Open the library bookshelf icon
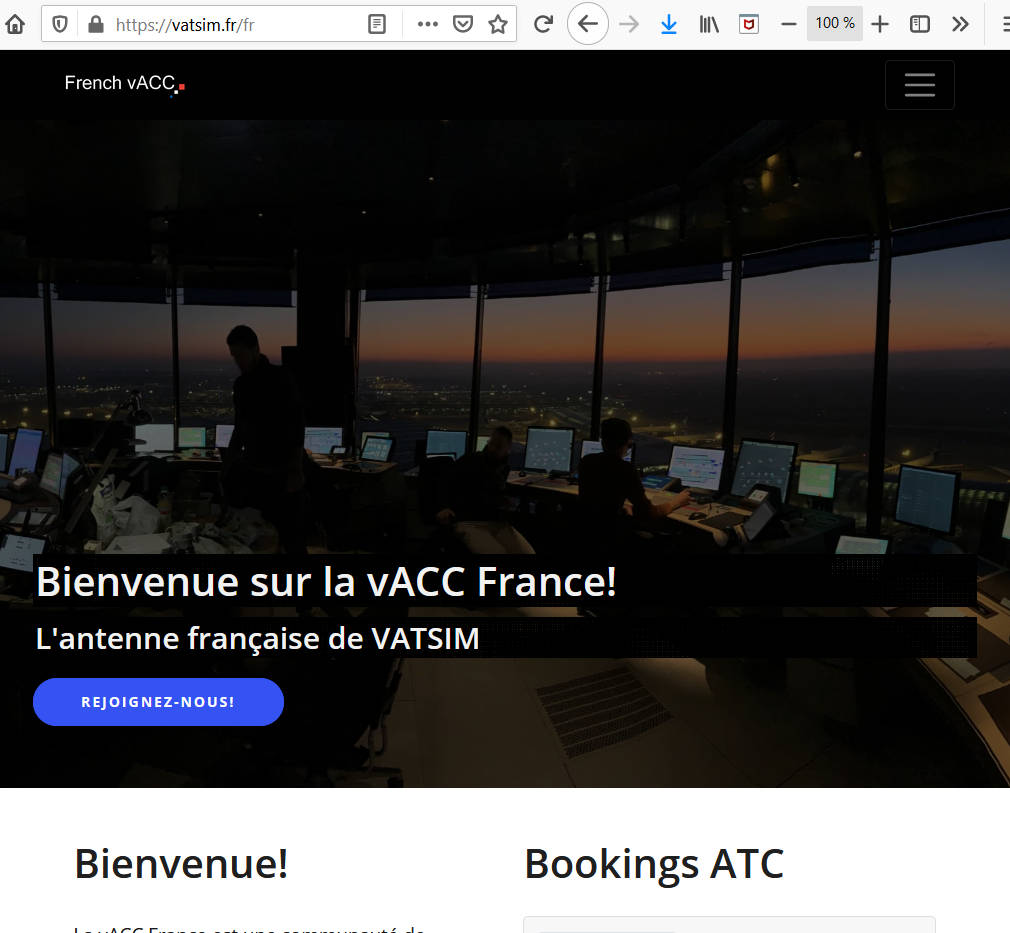 click(x=709, y=24)
